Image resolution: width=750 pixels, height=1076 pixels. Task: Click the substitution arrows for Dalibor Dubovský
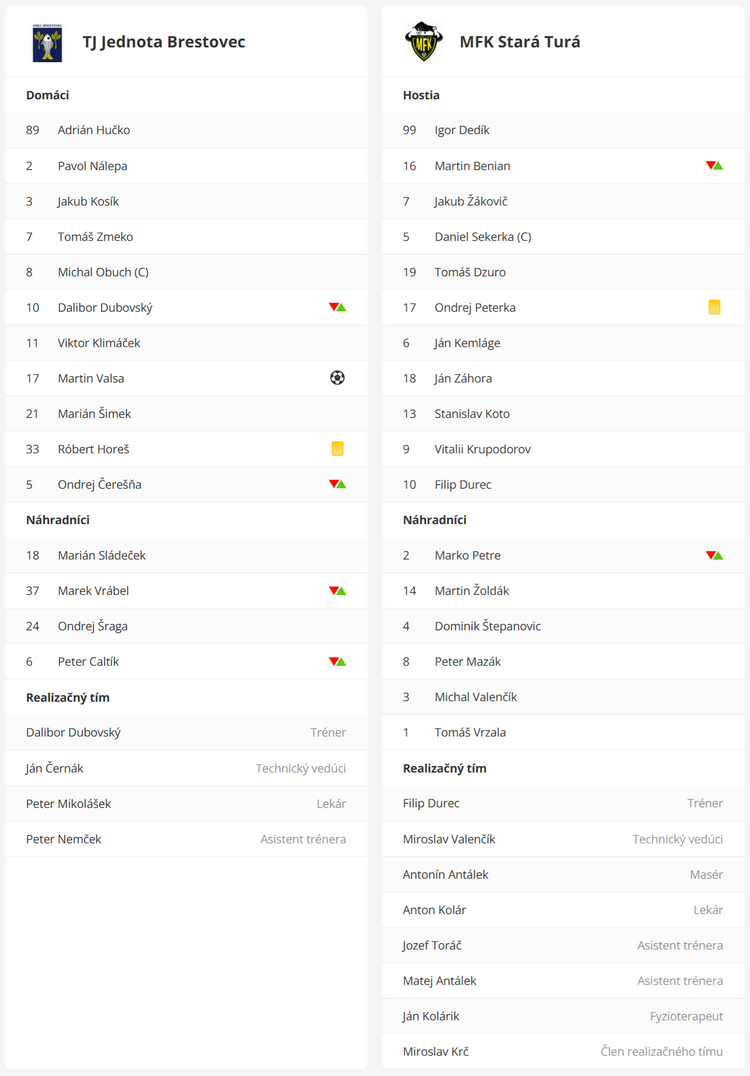pos(338,307)
